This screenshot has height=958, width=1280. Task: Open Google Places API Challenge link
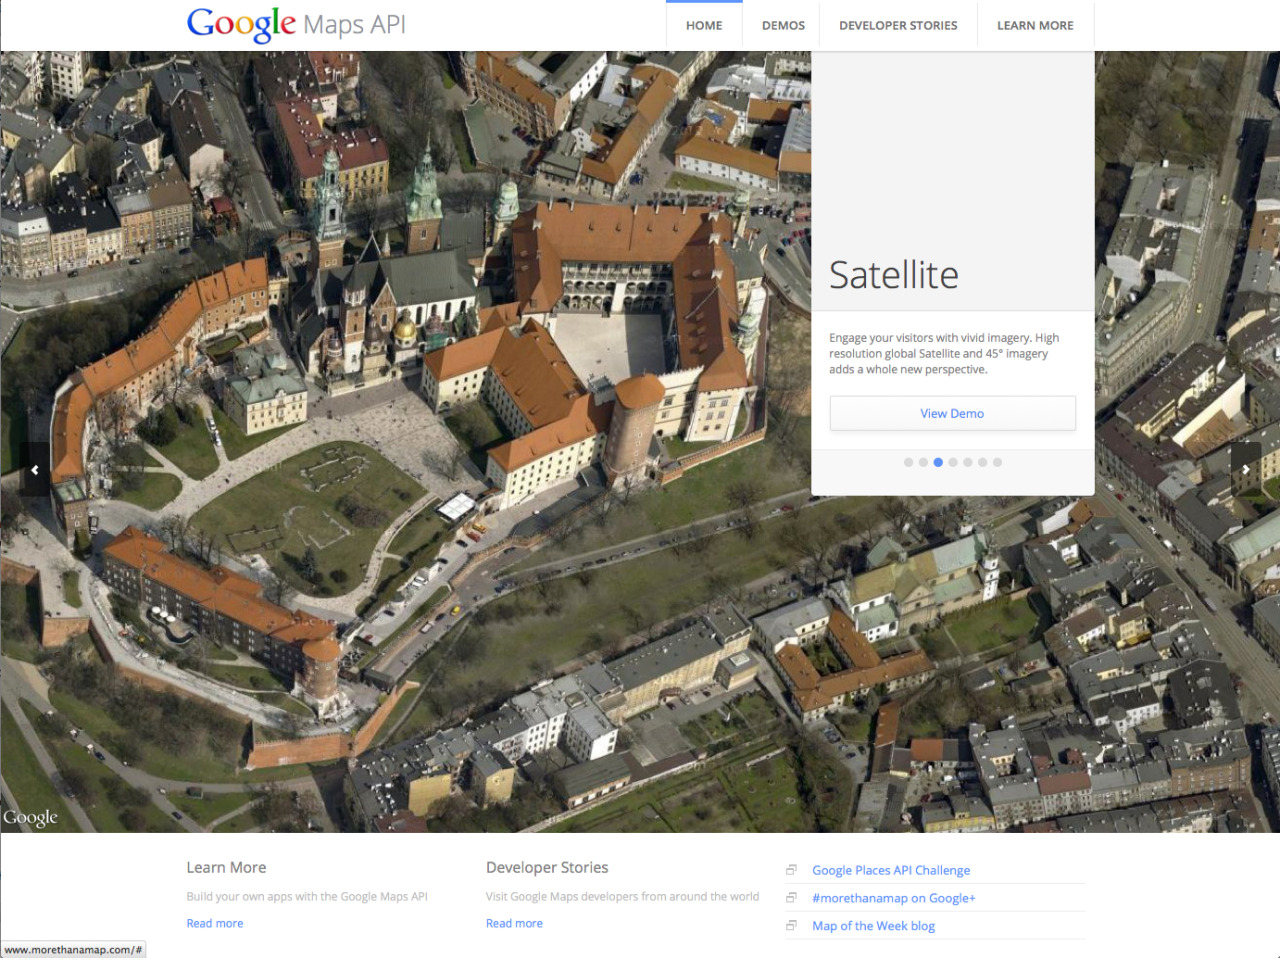891,870
